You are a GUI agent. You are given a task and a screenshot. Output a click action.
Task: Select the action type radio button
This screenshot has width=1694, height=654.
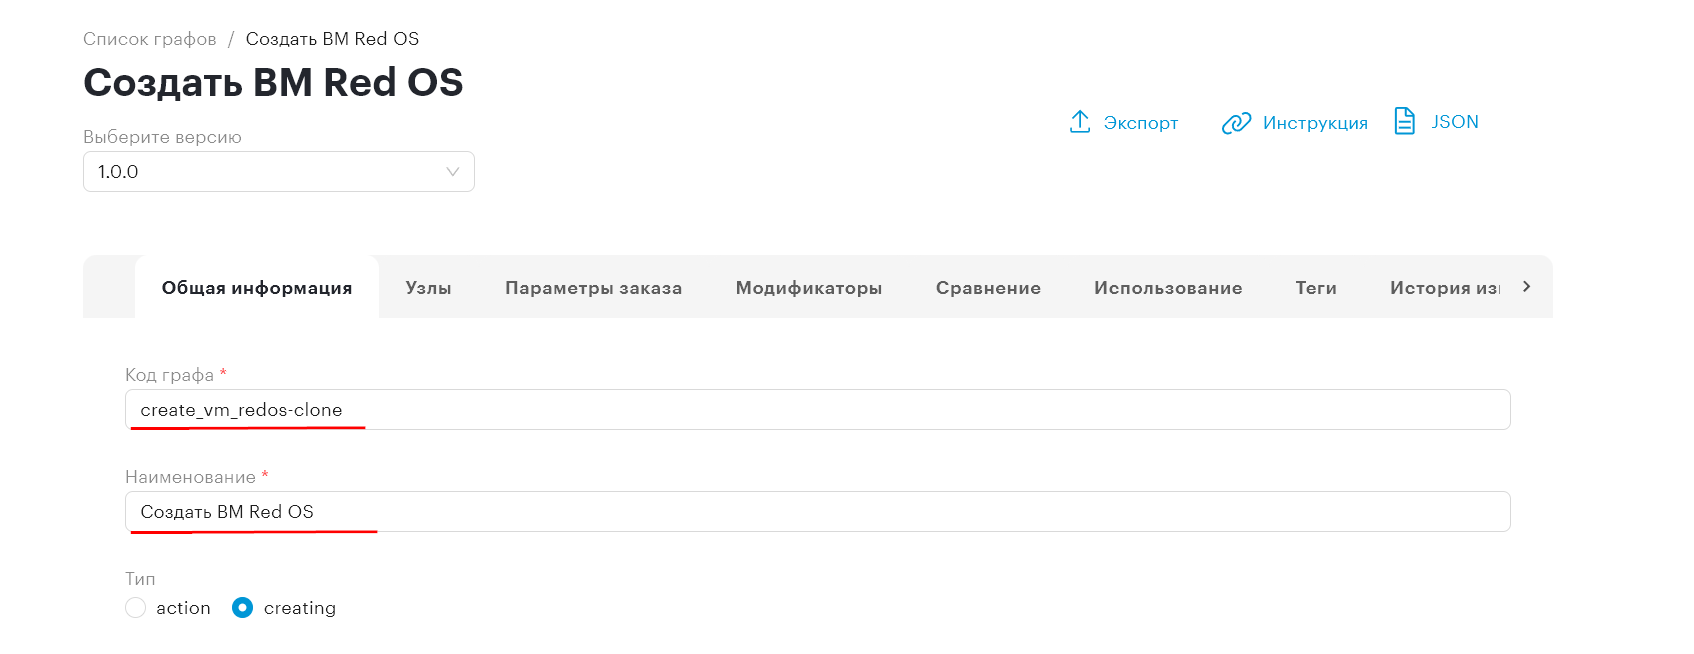click(x=136, y=608)
